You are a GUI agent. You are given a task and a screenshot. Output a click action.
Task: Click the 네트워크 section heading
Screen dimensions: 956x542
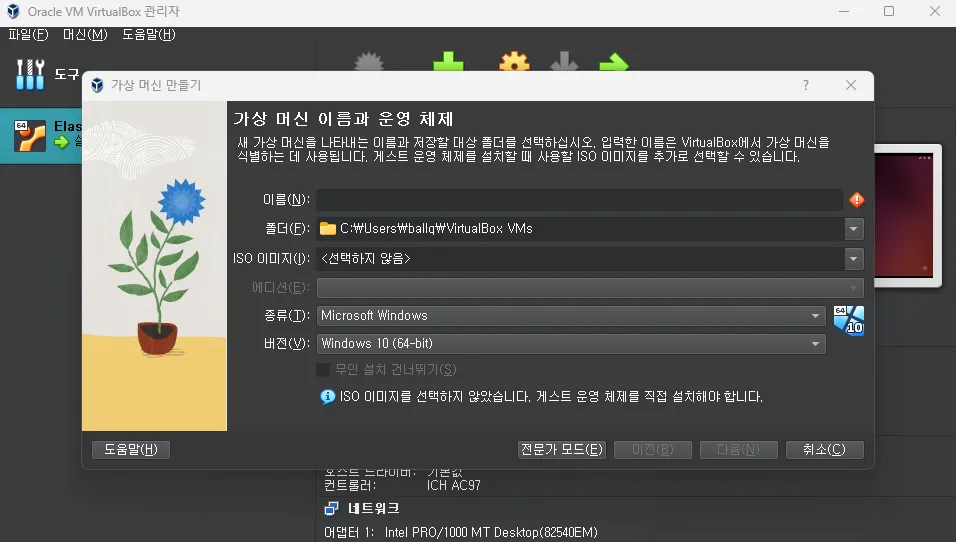click(373, 508)
